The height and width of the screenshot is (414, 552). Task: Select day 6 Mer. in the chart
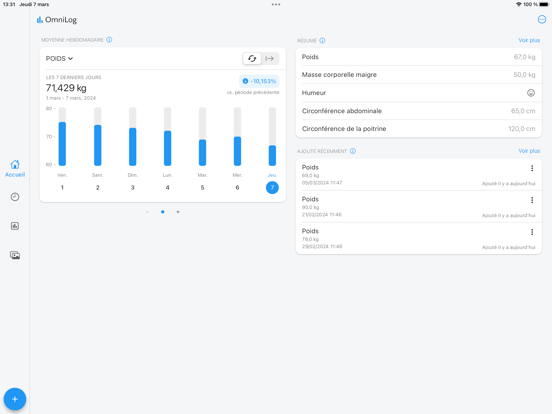pos(237,187)
